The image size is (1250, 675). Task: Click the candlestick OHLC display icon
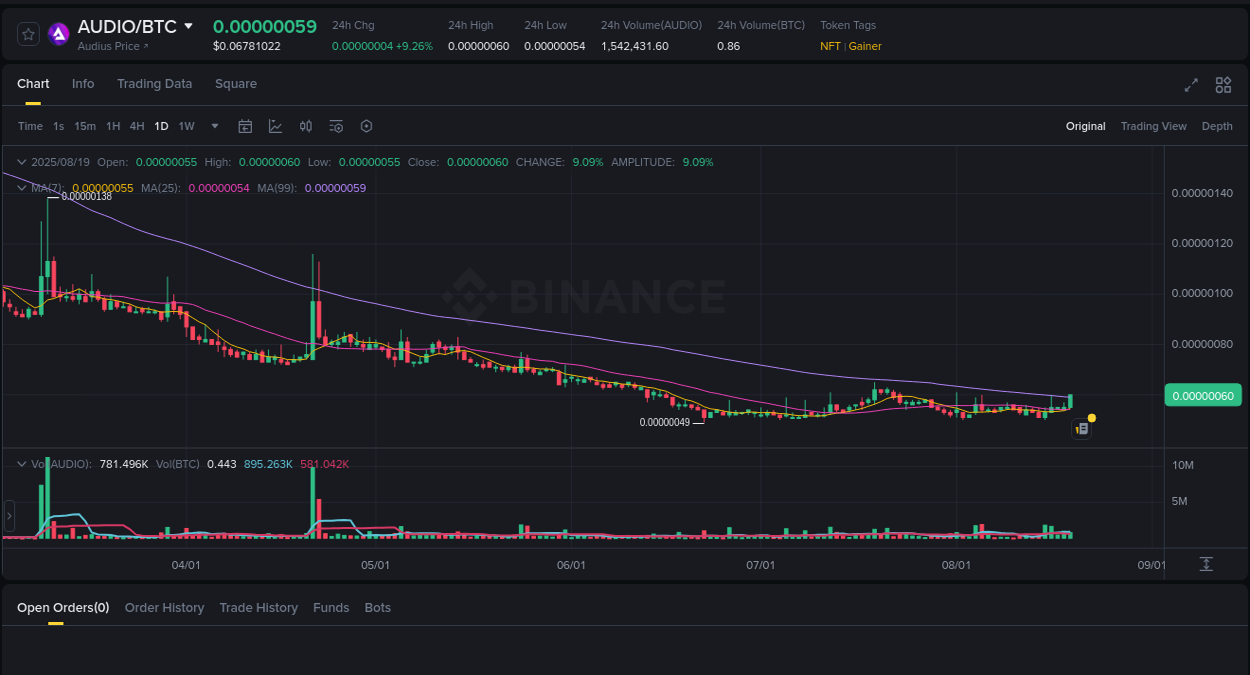click(306, 126)
